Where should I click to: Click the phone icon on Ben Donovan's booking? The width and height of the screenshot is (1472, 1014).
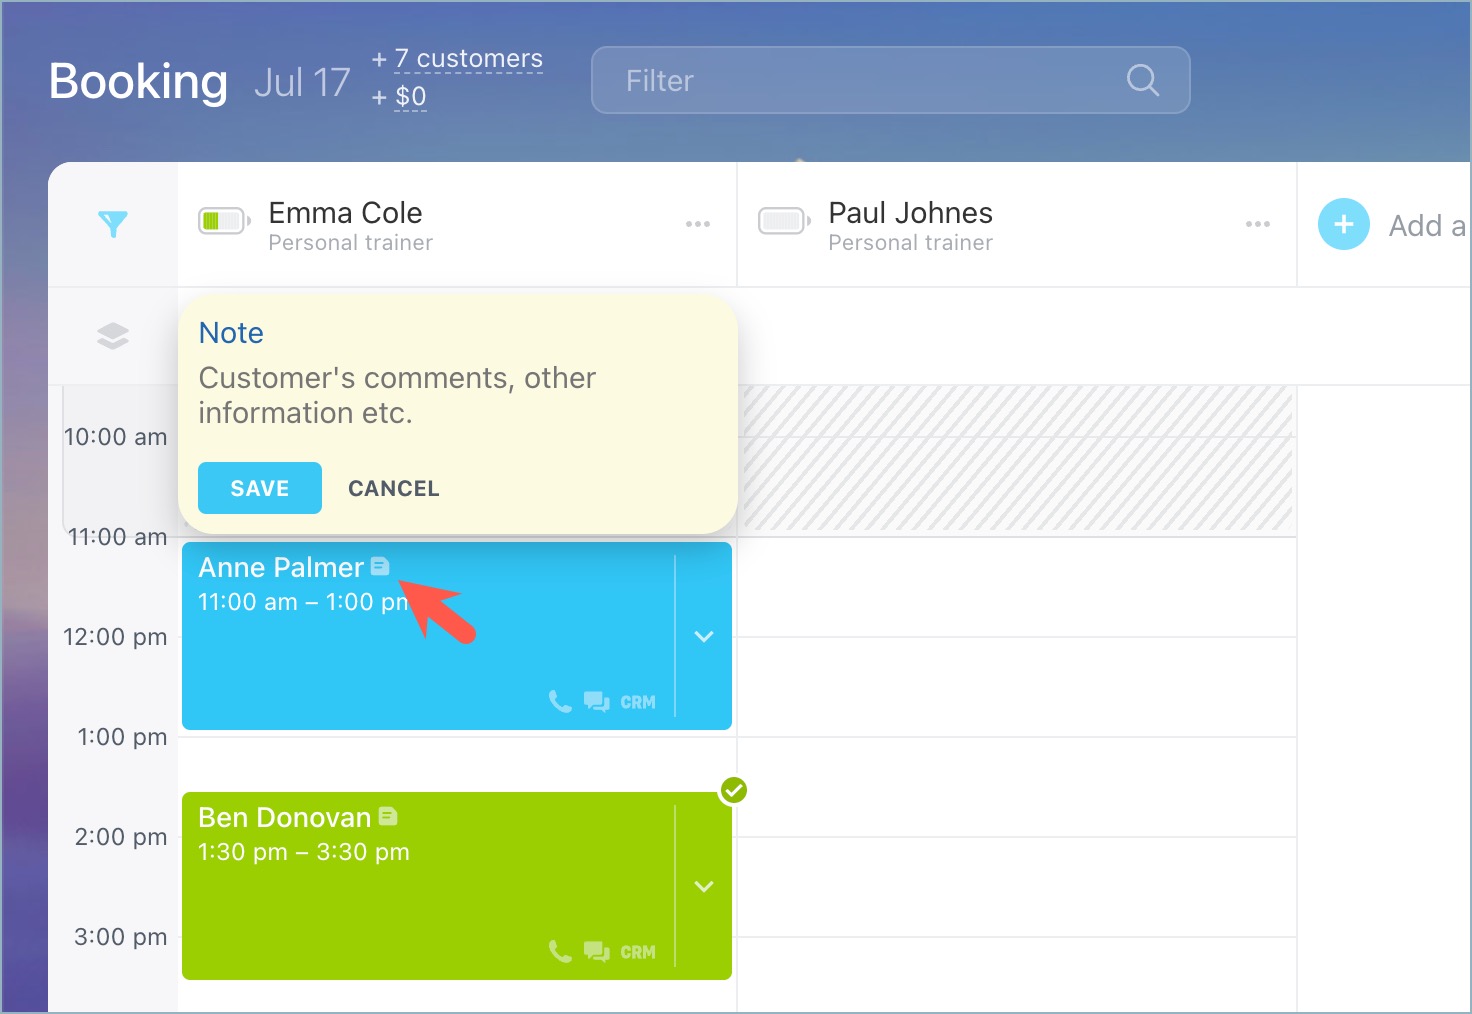(x=560, y=952)
